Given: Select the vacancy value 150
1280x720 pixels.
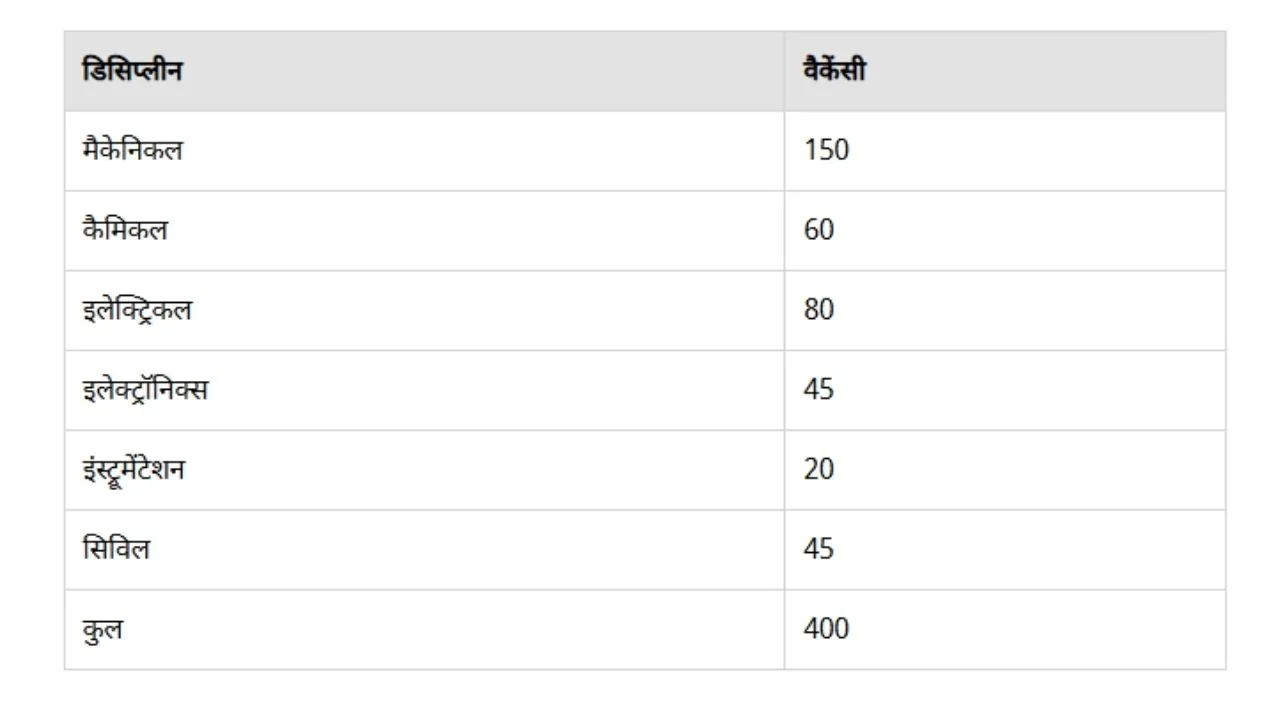Looking at the screenshot, I should tap(826, 150).
